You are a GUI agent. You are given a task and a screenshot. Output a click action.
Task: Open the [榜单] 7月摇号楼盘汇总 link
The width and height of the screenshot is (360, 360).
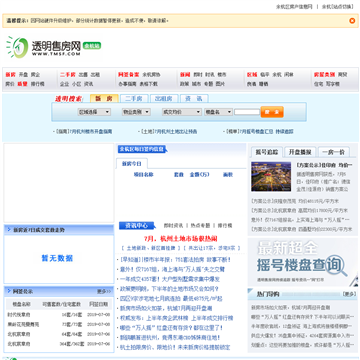(259, 132)
